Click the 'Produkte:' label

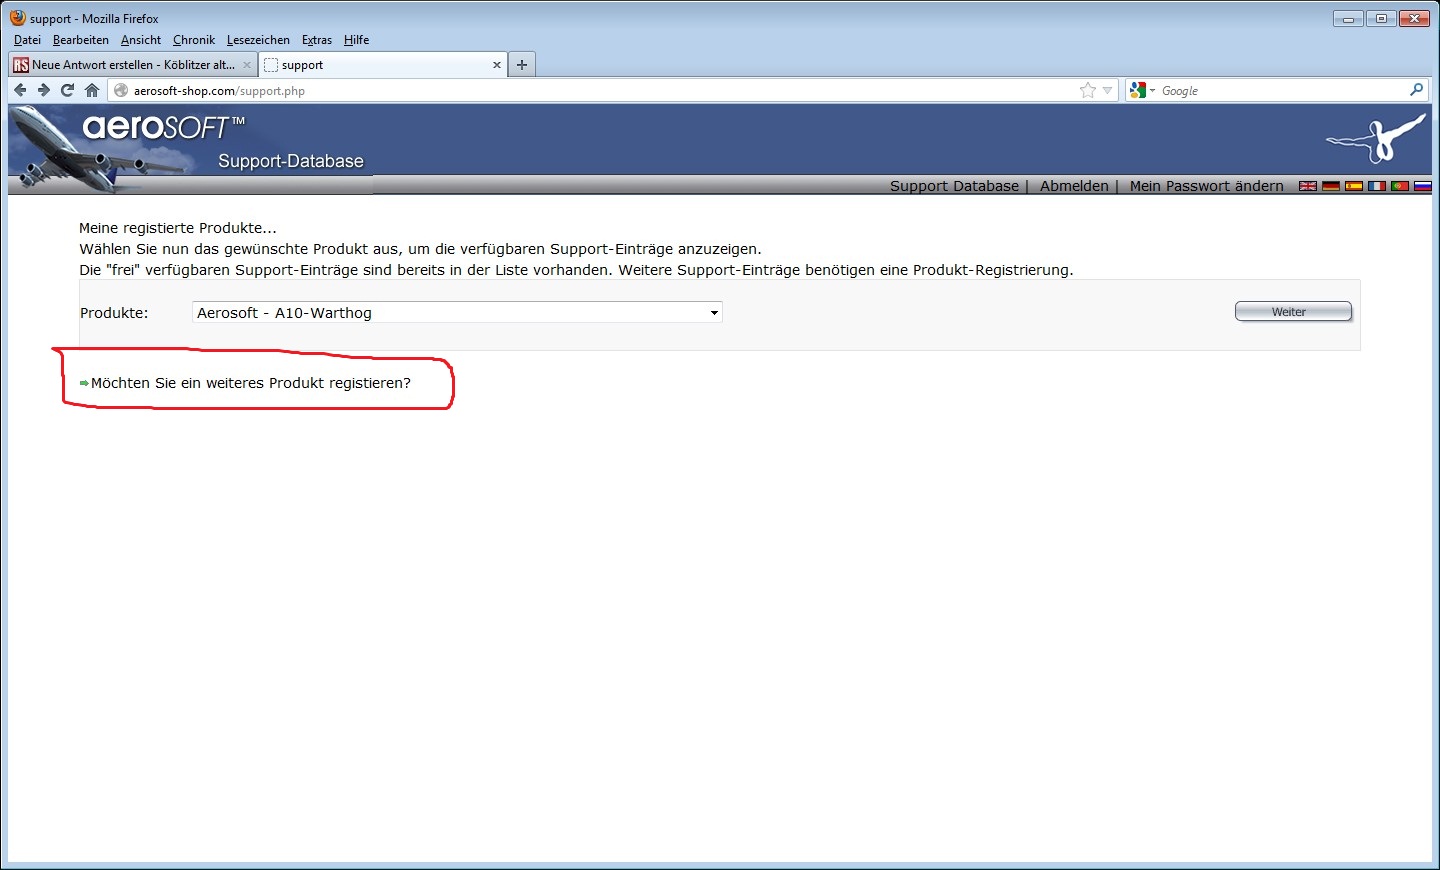[x=114, y=313]
